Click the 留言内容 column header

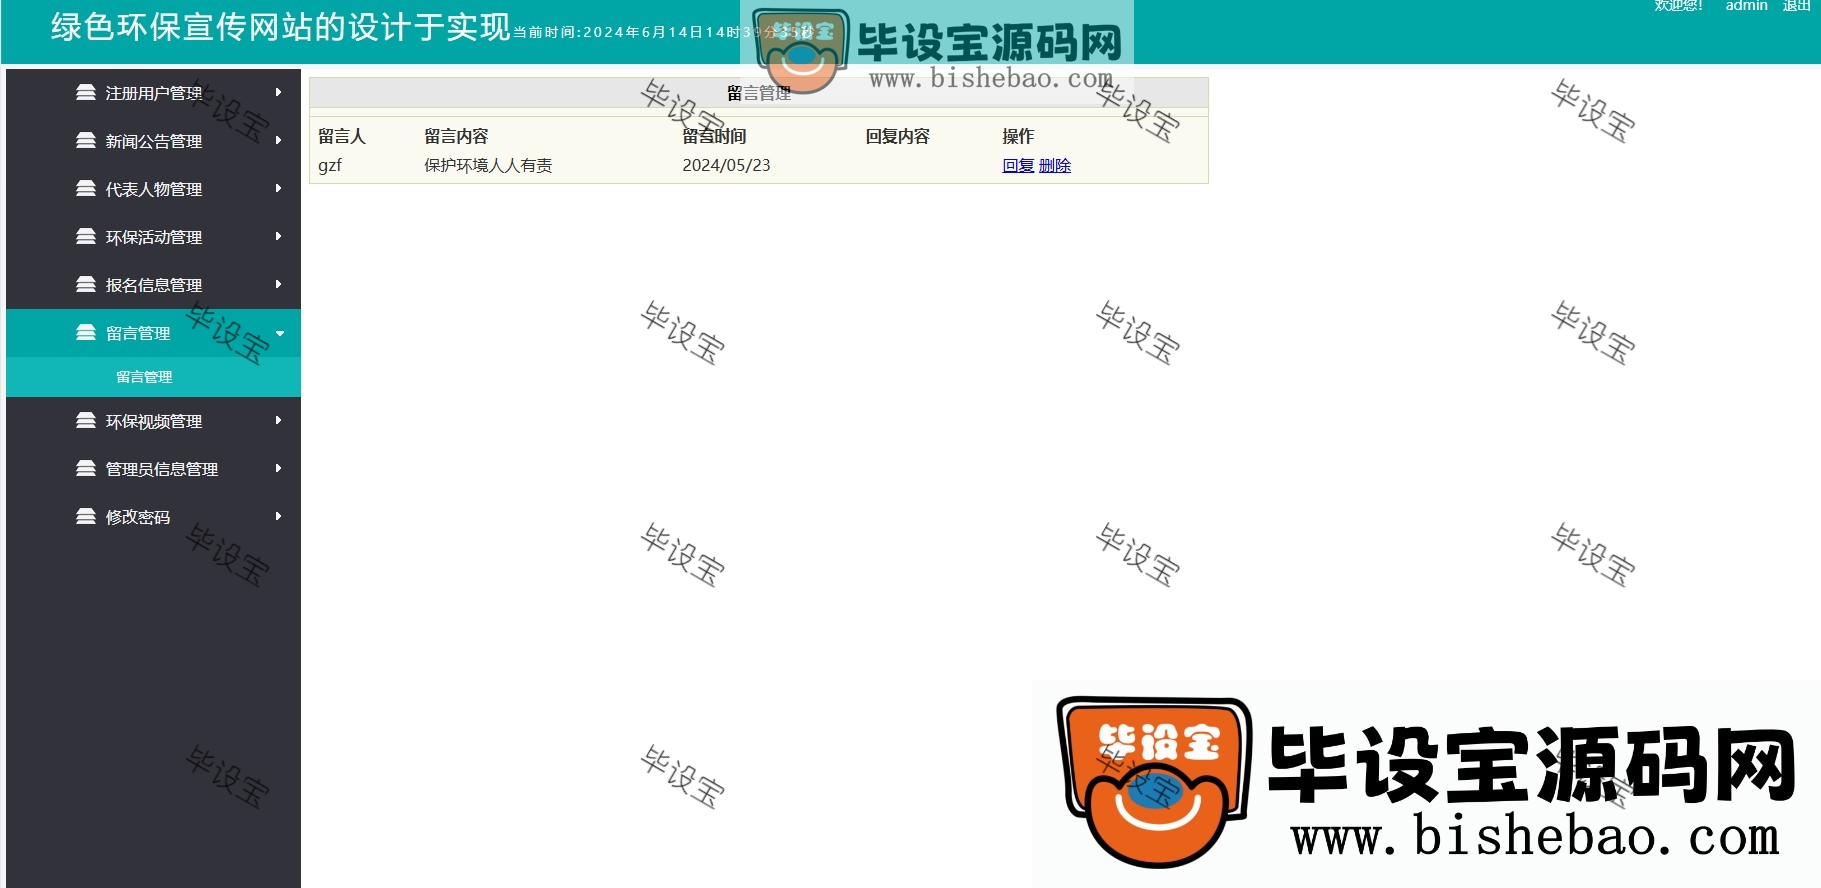(456, 136)
